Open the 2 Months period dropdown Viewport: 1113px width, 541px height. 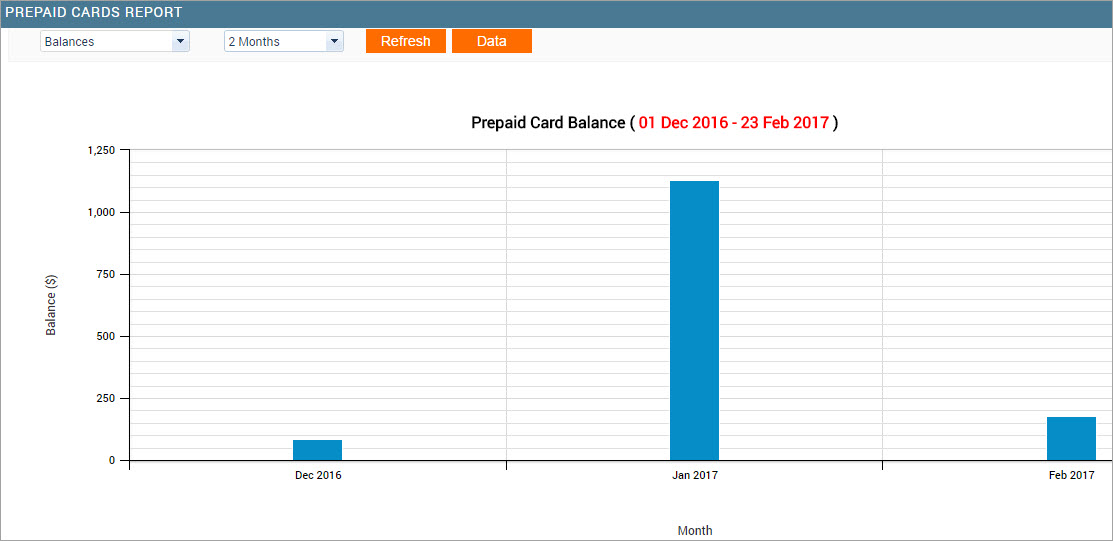(x=284, y=41)
